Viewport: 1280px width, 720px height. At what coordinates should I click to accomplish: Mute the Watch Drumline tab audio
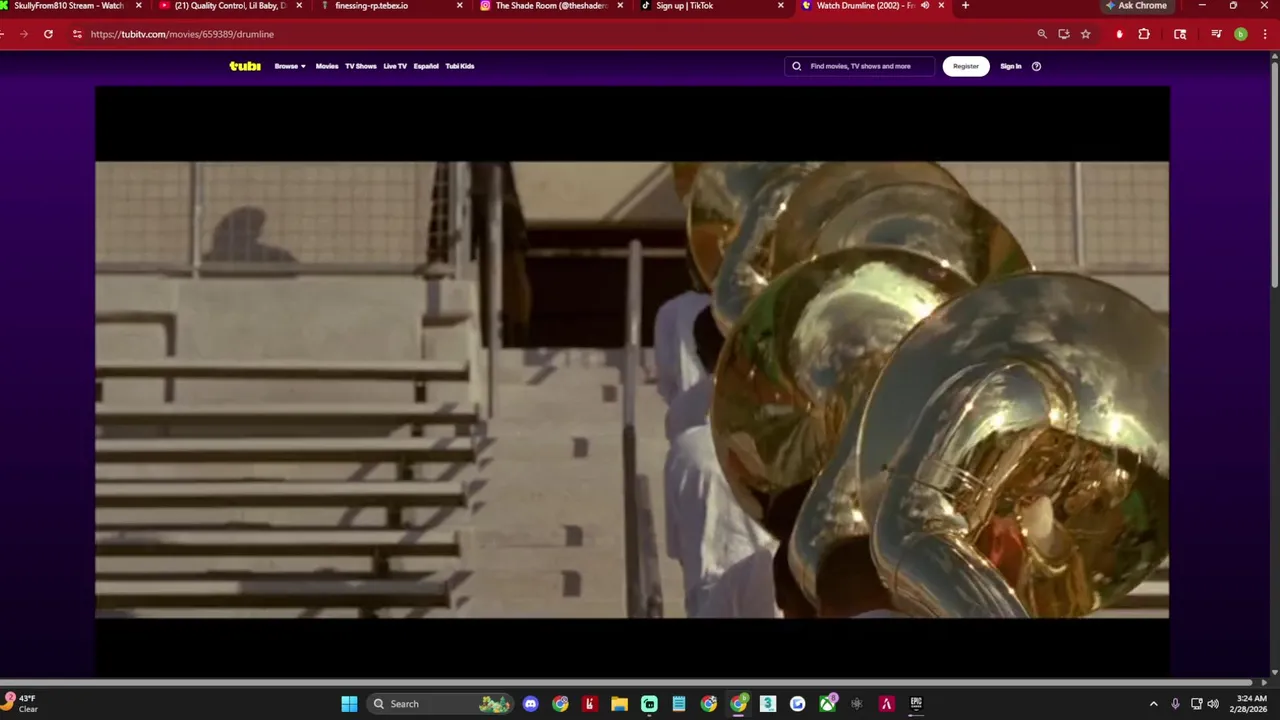(925, 6)
